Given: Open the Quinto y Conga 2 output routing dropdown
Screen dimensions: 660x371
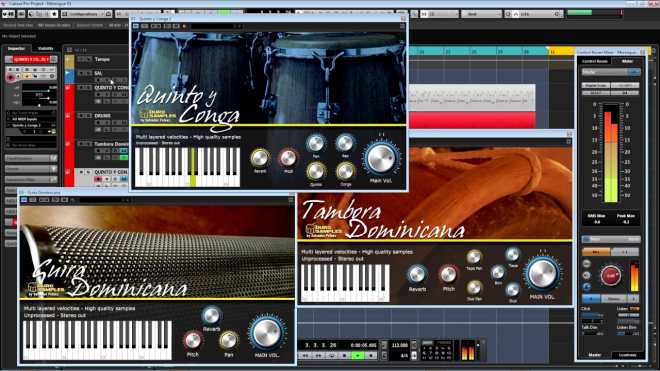Looking at the screenshot, I should pos(32,125).
